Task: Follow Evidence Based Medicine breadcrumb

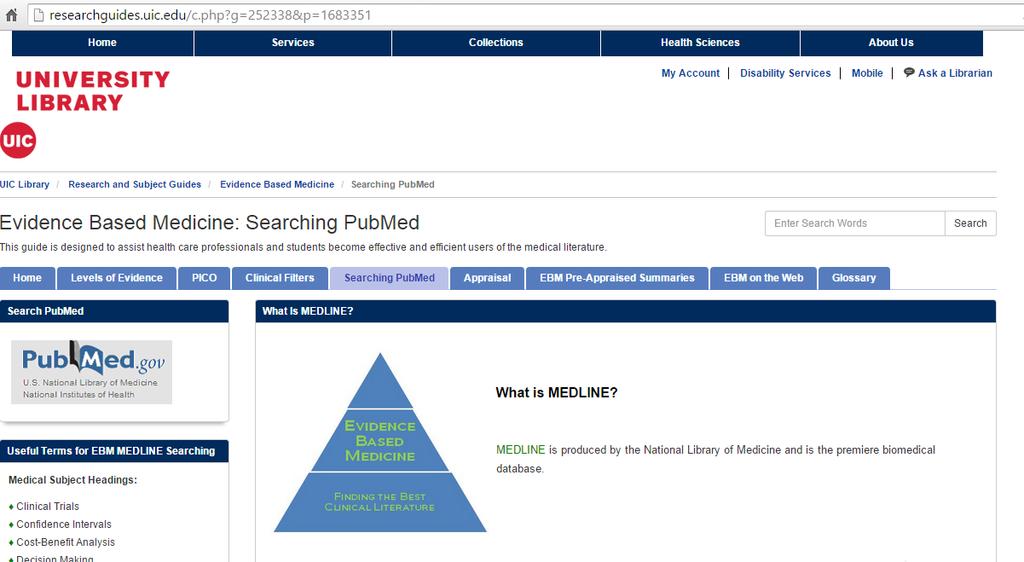Action: point(277,185)
